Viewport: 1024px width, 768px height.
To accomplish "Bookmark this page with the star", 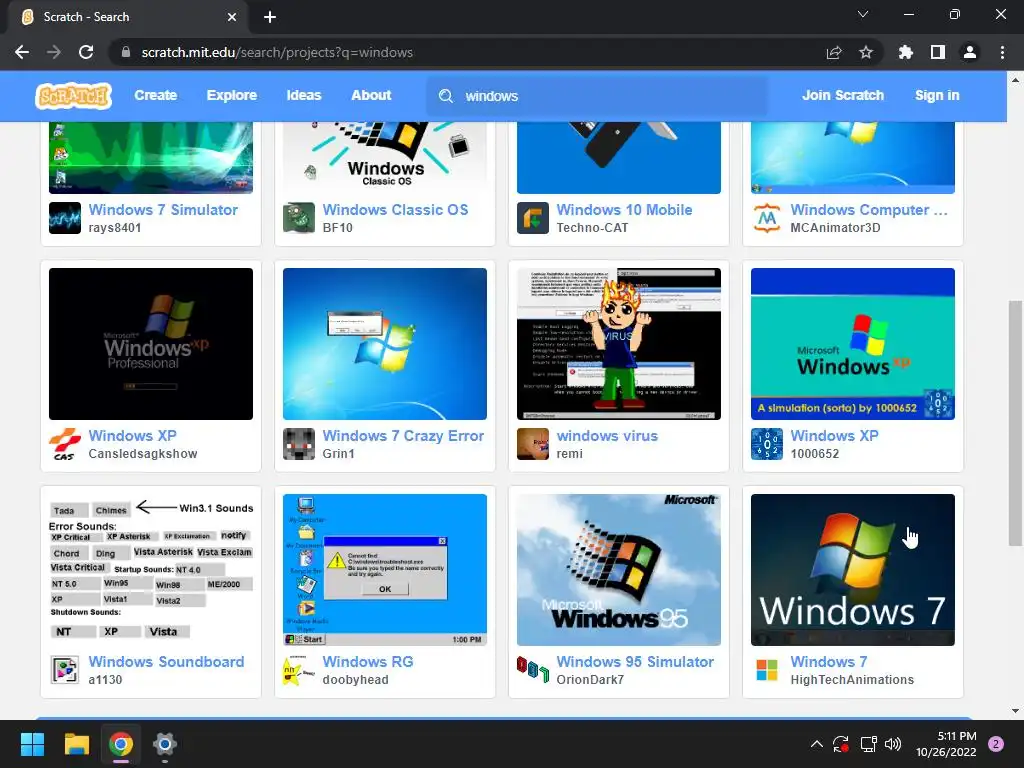I will click(866, 52).
